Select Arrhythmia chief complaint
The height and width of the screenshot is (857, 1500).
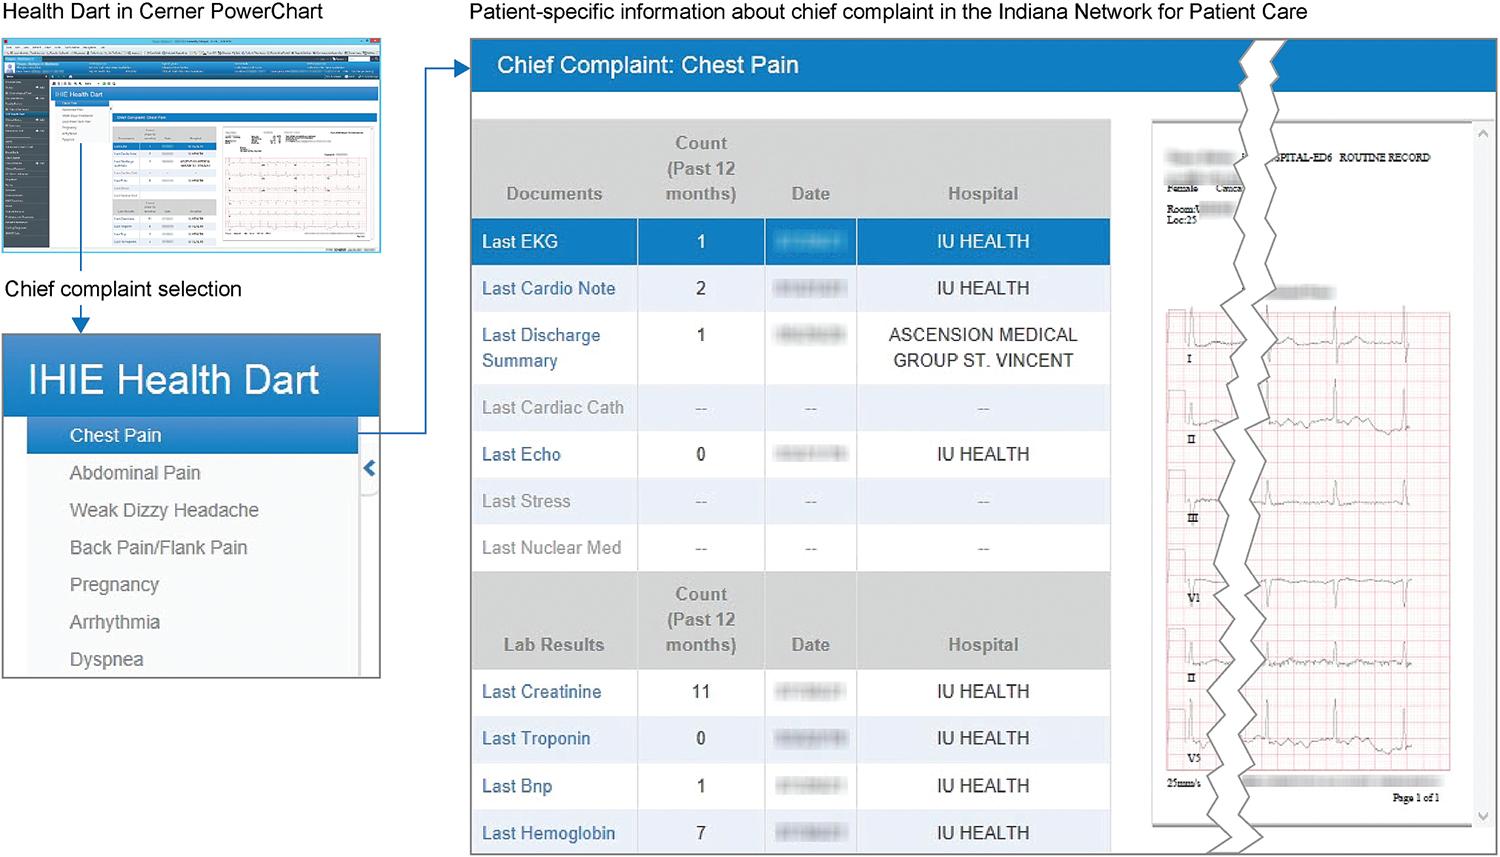point(115,622)
